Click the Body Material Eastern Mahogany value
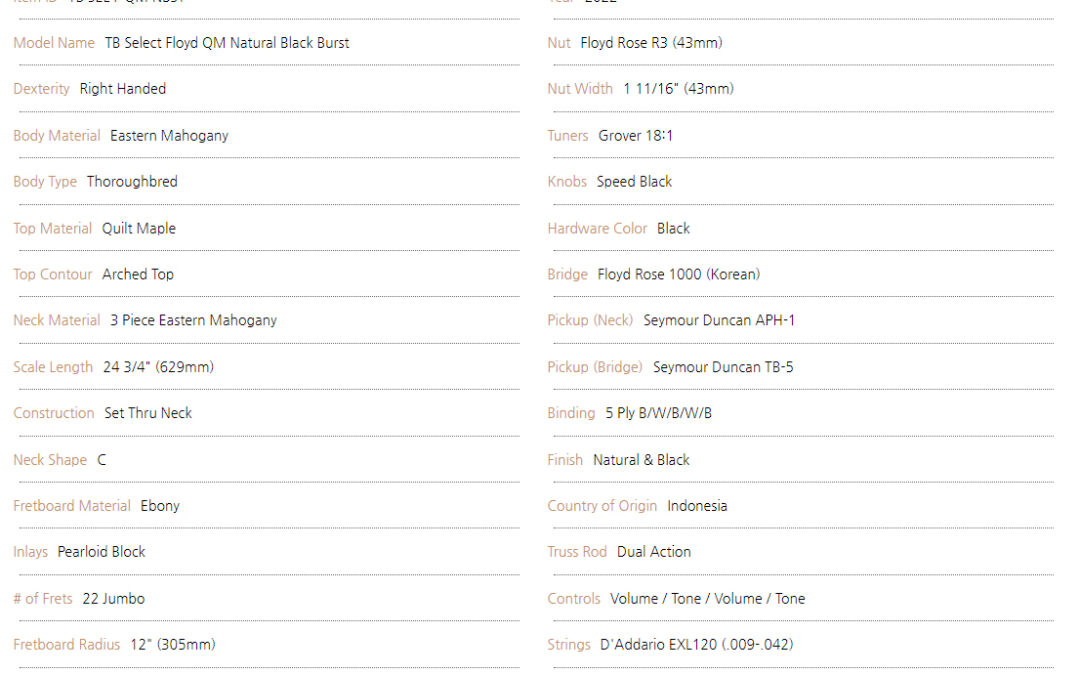The width and height of the screenshot is (1080, 675). [x=169, y=136]
